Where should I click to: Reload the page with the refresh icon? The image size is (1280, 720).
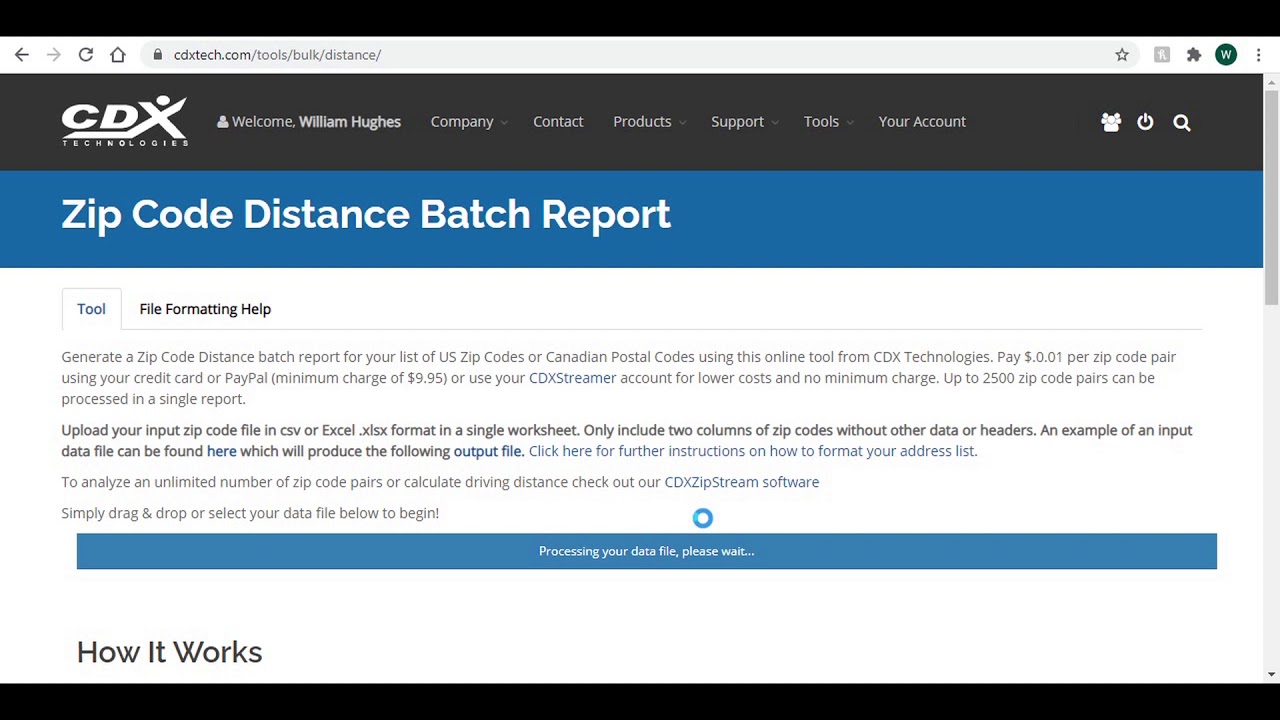[86, 55]
